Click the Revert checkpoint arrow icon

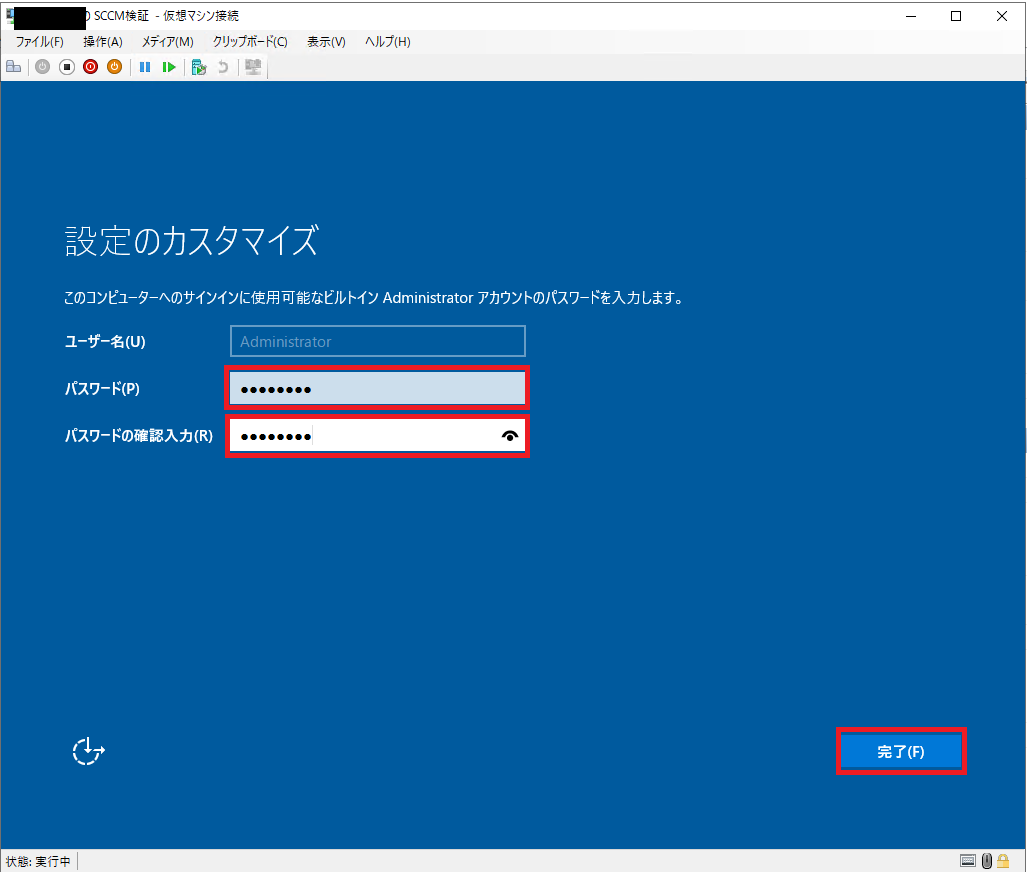(x=223, y=67)
